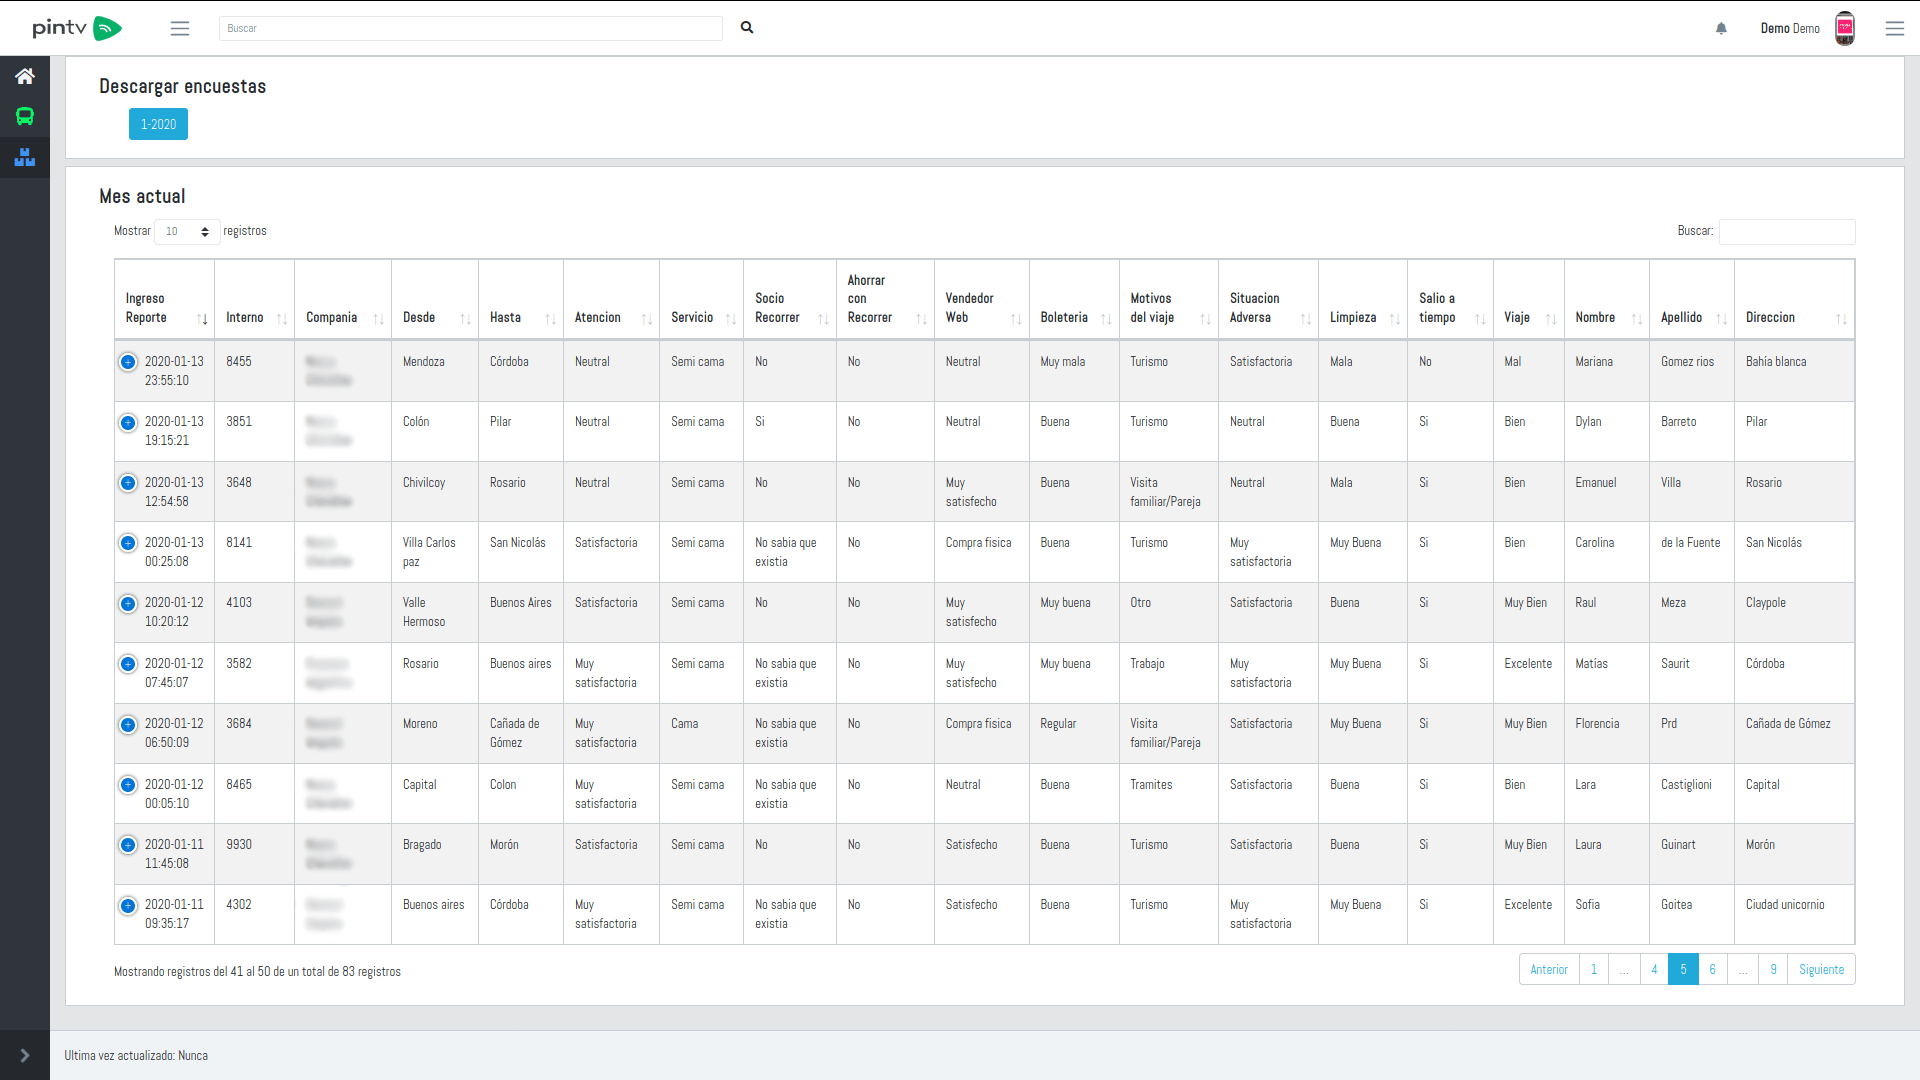
Task: Go to pagination page 6
Action: 1712,969
